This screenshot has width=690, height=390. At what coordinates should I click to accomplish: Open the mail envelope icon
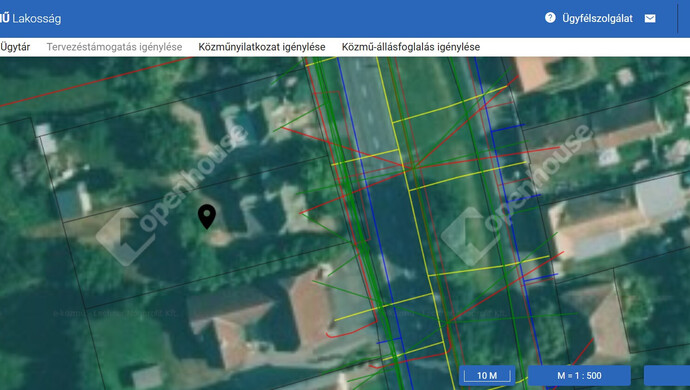[650, 18]
